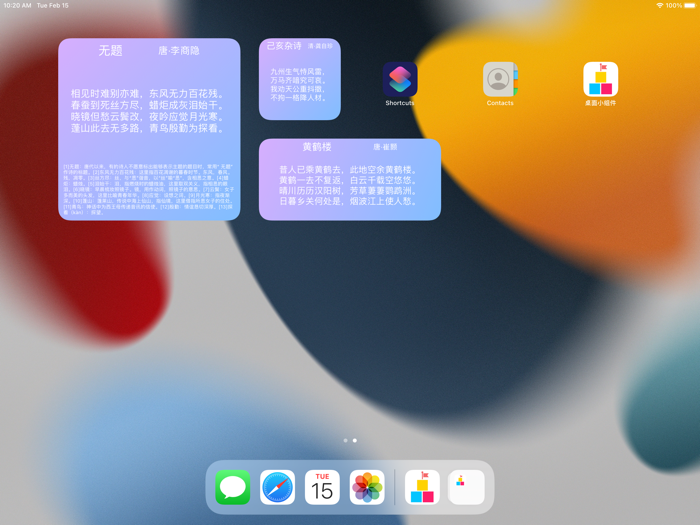Tap the line 昔人已乘黄鹤去
Screen dimensions: 700x525
click(x=312, y=170)
